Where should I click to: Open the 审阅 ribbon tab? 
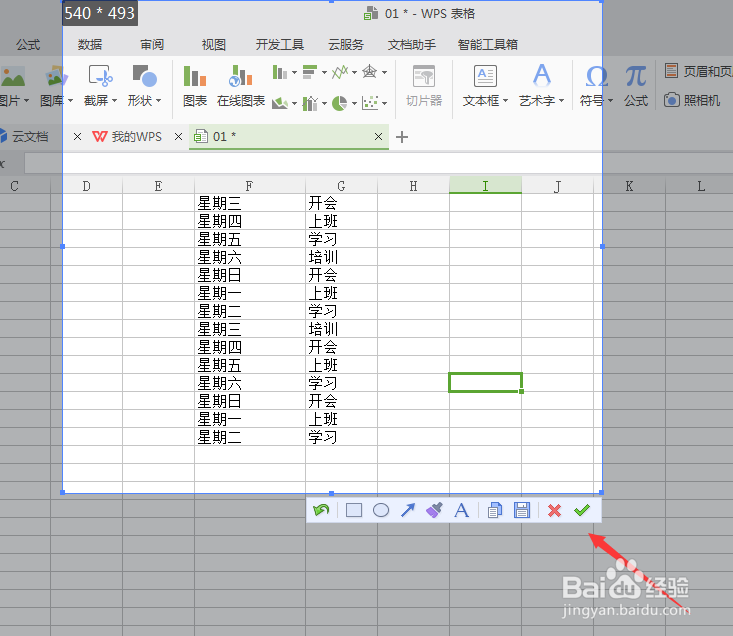click(152, 45)
